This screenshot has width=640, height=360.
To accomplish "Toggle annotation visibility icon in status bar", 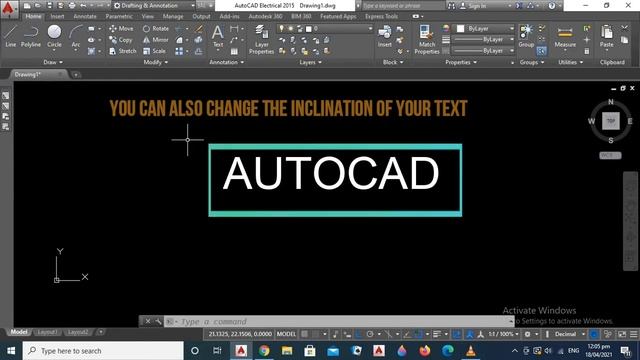I will coord(469,334).
